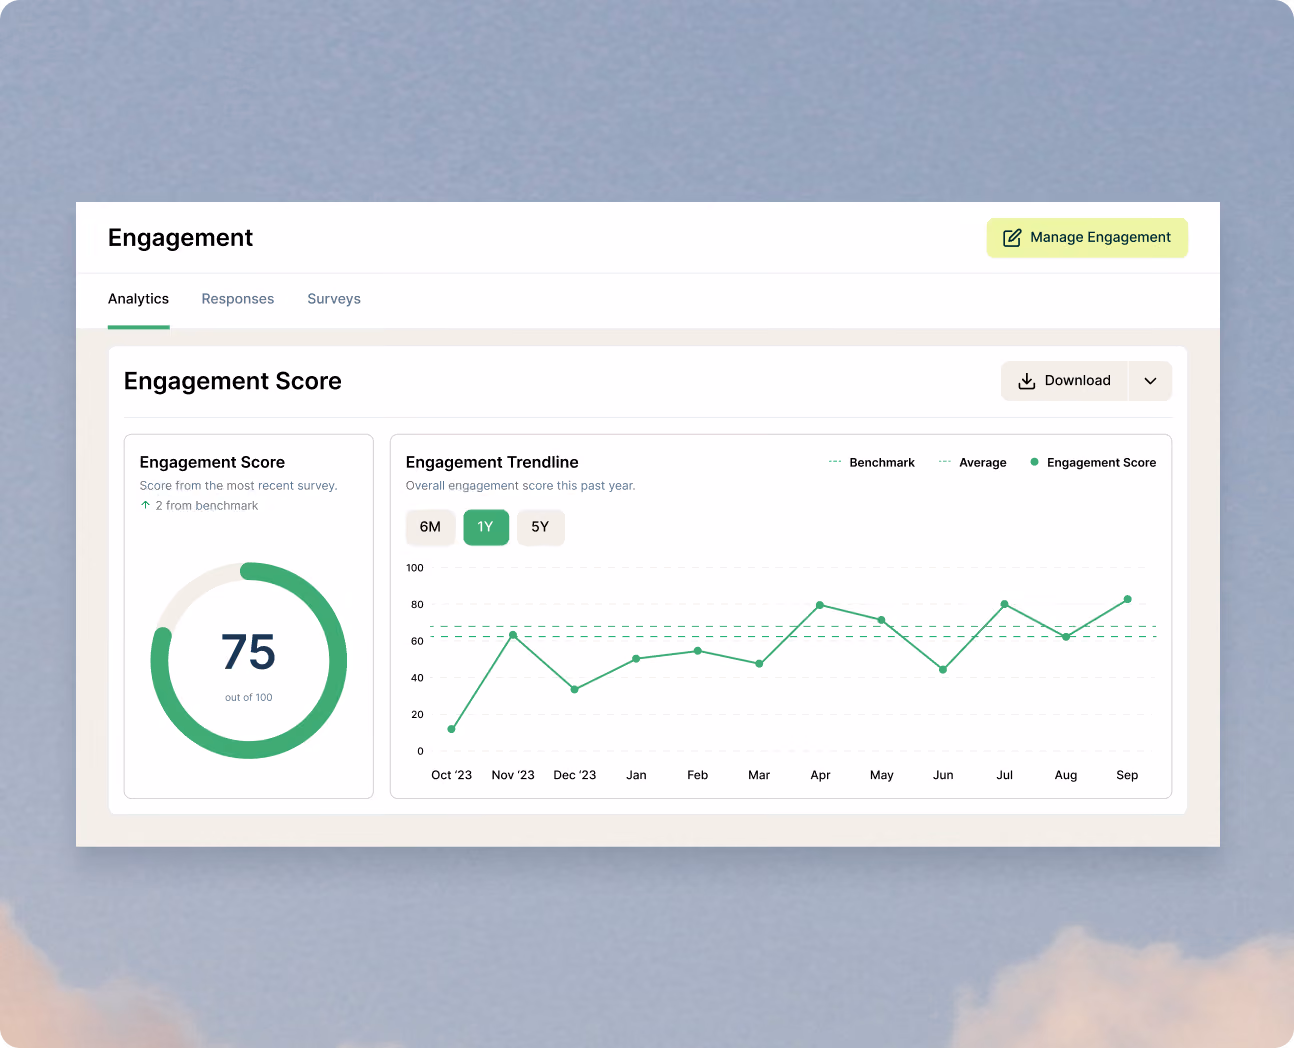Toggle the Engagement Score legend item
Screen dimensions: 1294x1048
pyautogui.click(x=1093, y=462)
